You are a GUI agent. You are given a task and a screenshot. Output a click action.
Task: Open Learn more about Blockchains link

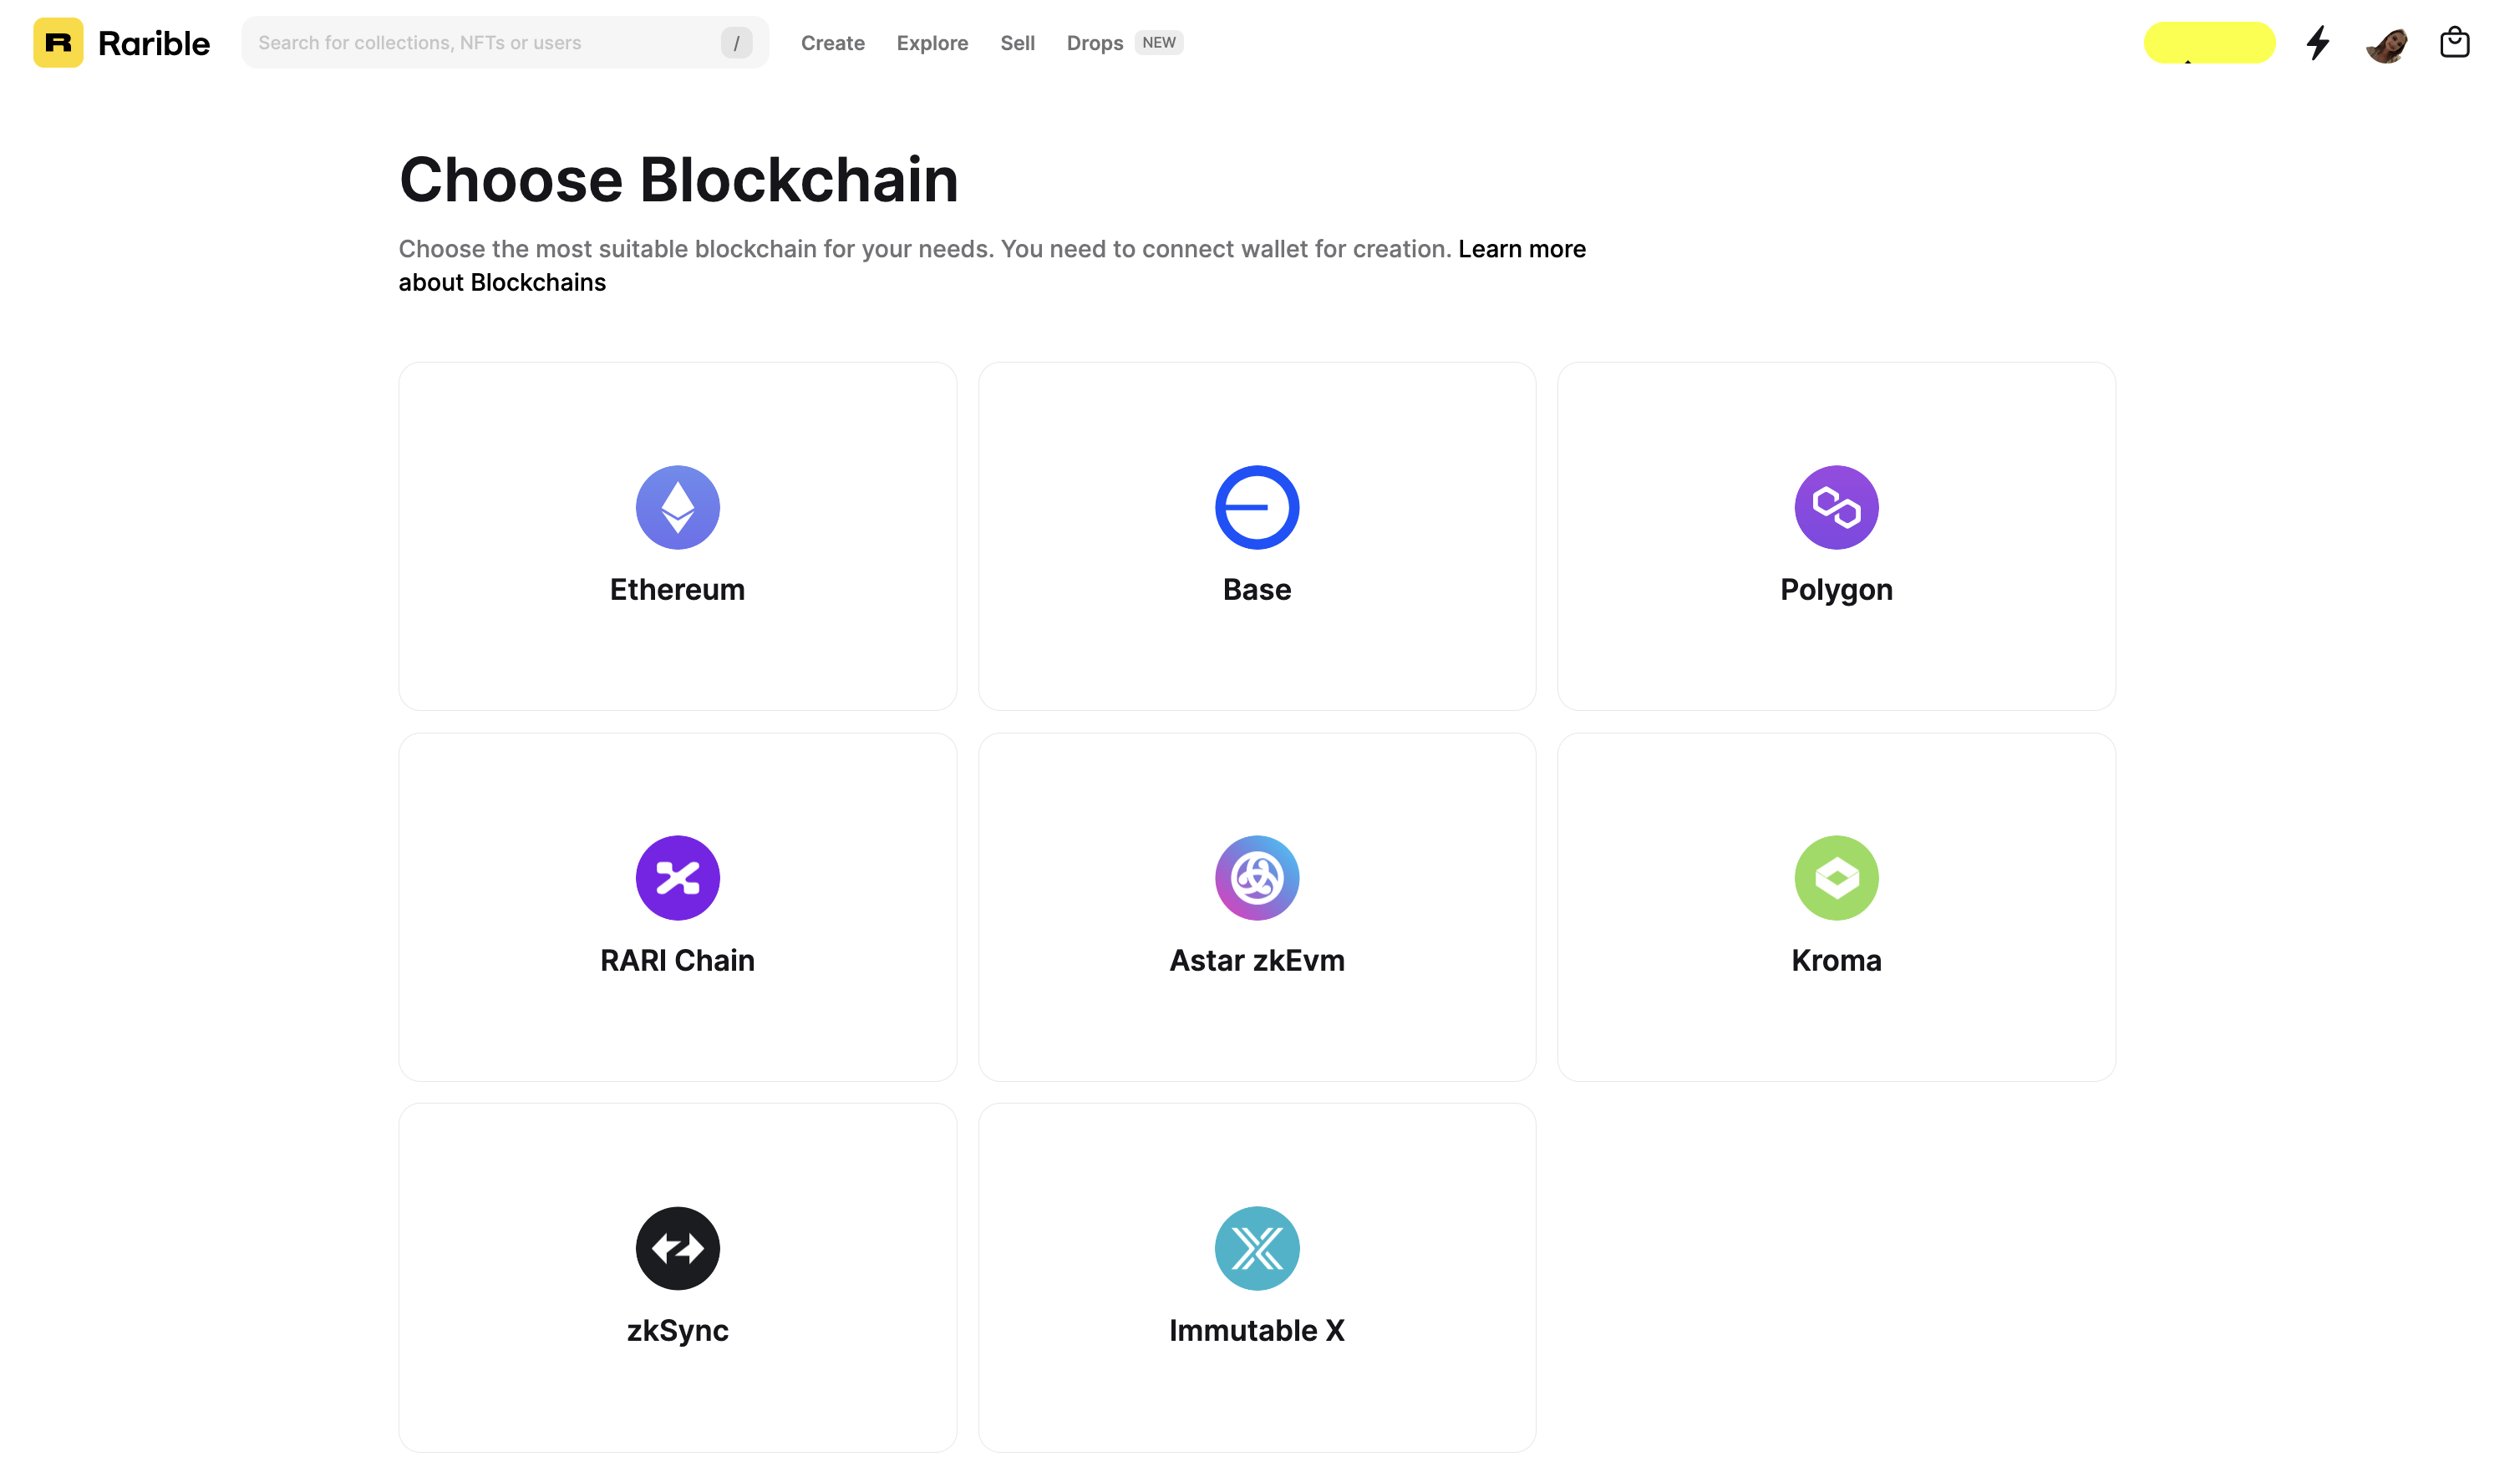tap(992, 265)
